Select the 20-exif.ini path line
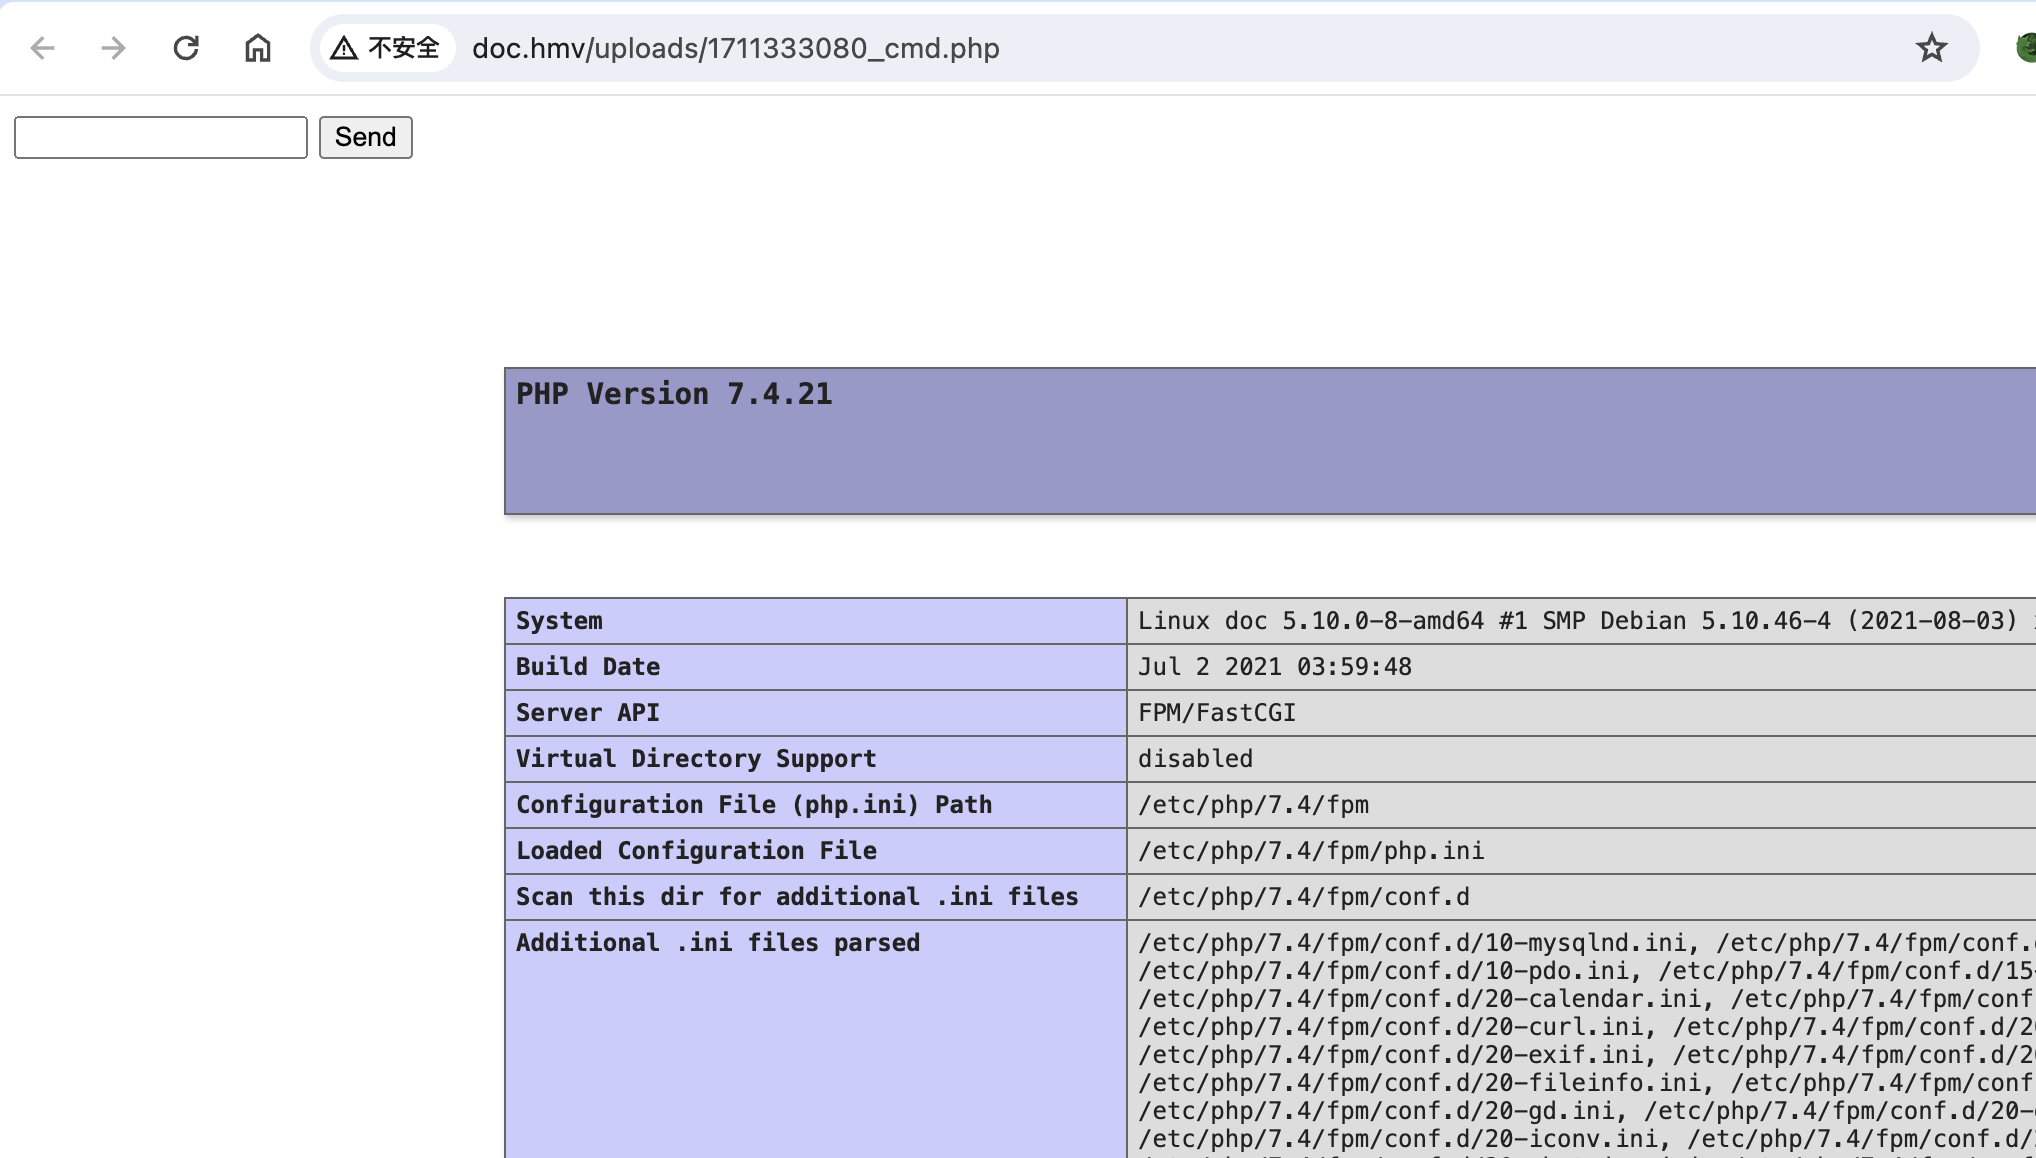The image size is (2036, 1158). pyautogui.click(x=1392, y=1055)
